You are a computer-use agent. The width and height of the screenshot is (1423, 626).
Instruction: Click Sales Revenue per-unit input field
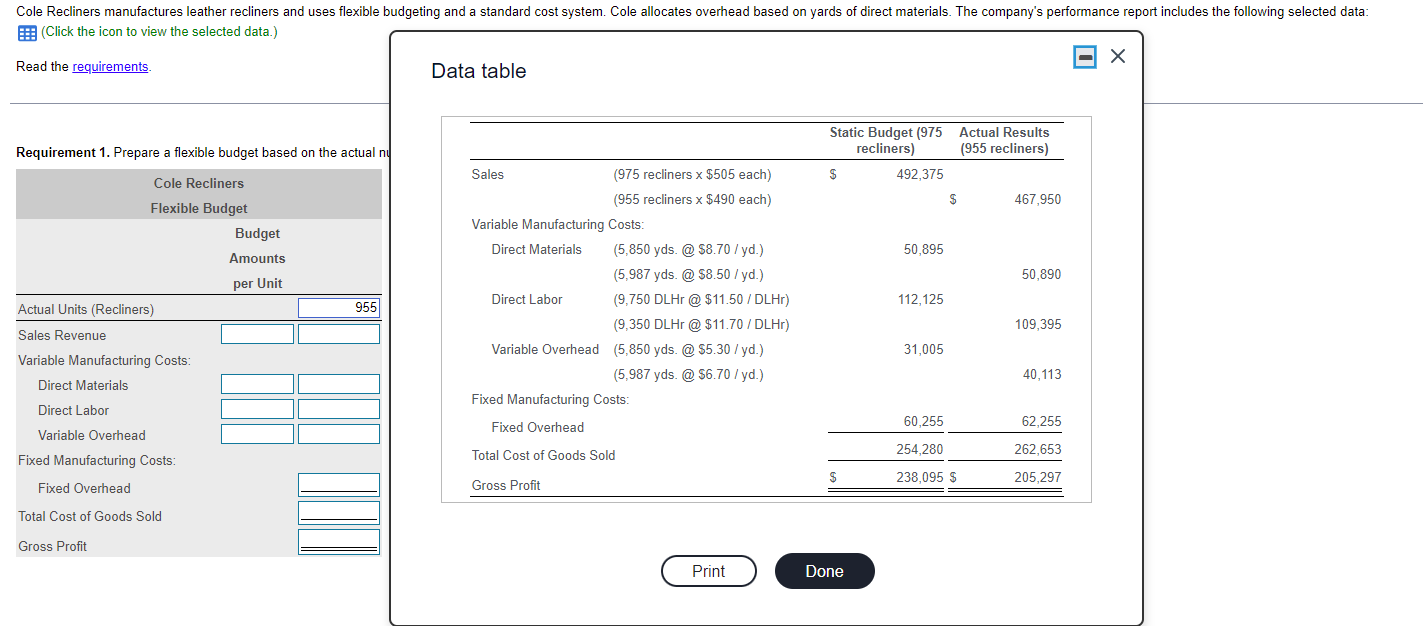click(258, 334)
